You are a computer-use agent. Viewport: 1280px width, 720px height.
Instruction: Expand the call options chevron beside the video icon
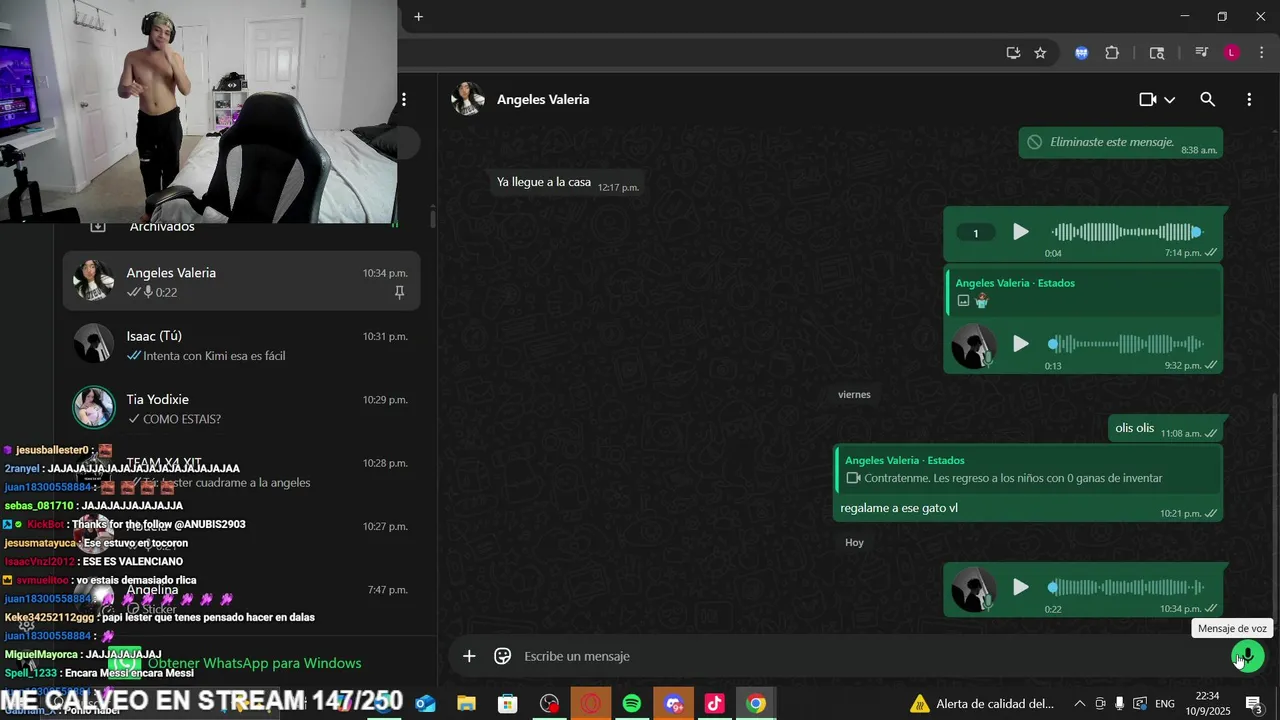pyautogui.click(x=1169, y=100)
